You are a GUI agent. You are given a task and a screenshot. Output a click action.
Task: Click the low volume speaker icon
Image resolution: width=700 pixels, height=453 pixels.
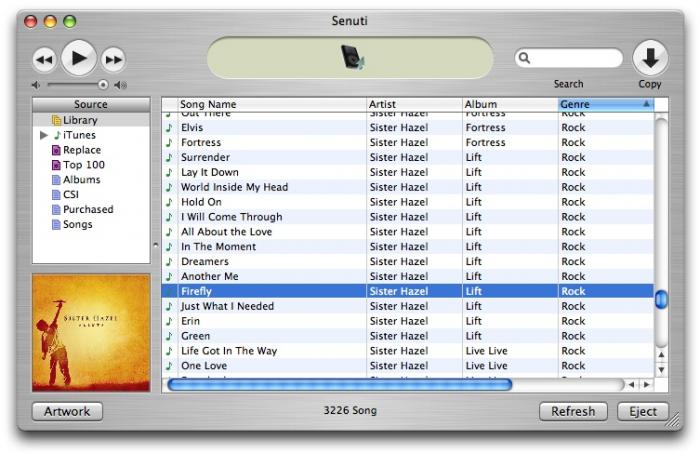[37, 85]
